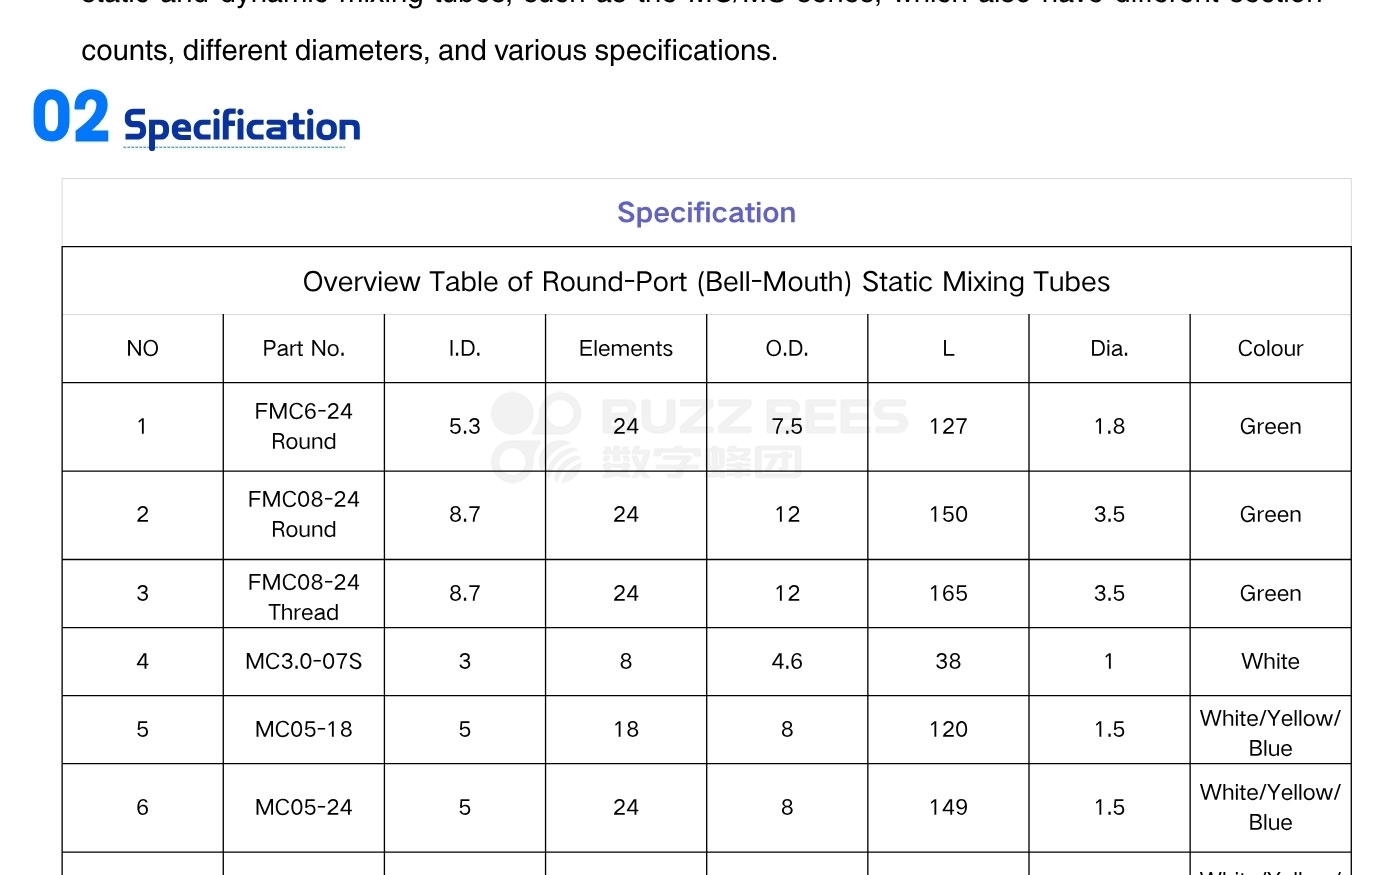Screen dimensions: 1400x875
Task: Select the MC05-24 part number cell
Action: 304,808
